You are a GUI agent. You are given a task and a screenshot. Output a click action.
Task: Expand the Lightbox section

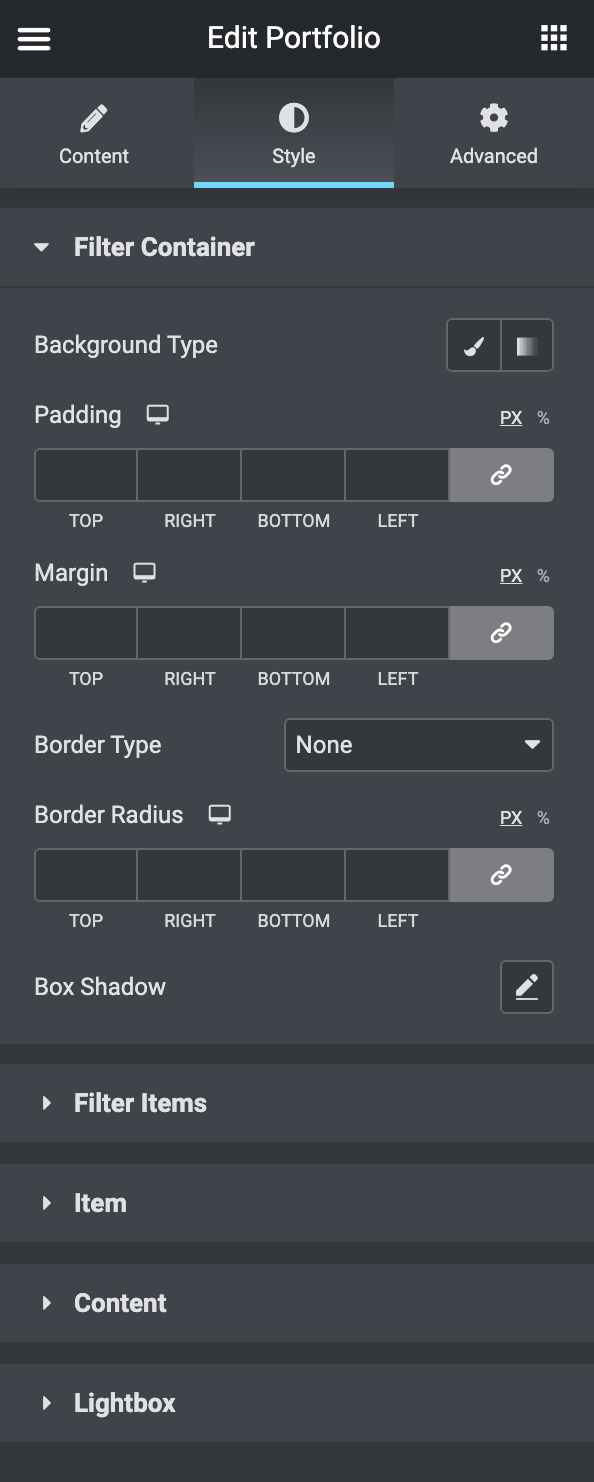123,1402
